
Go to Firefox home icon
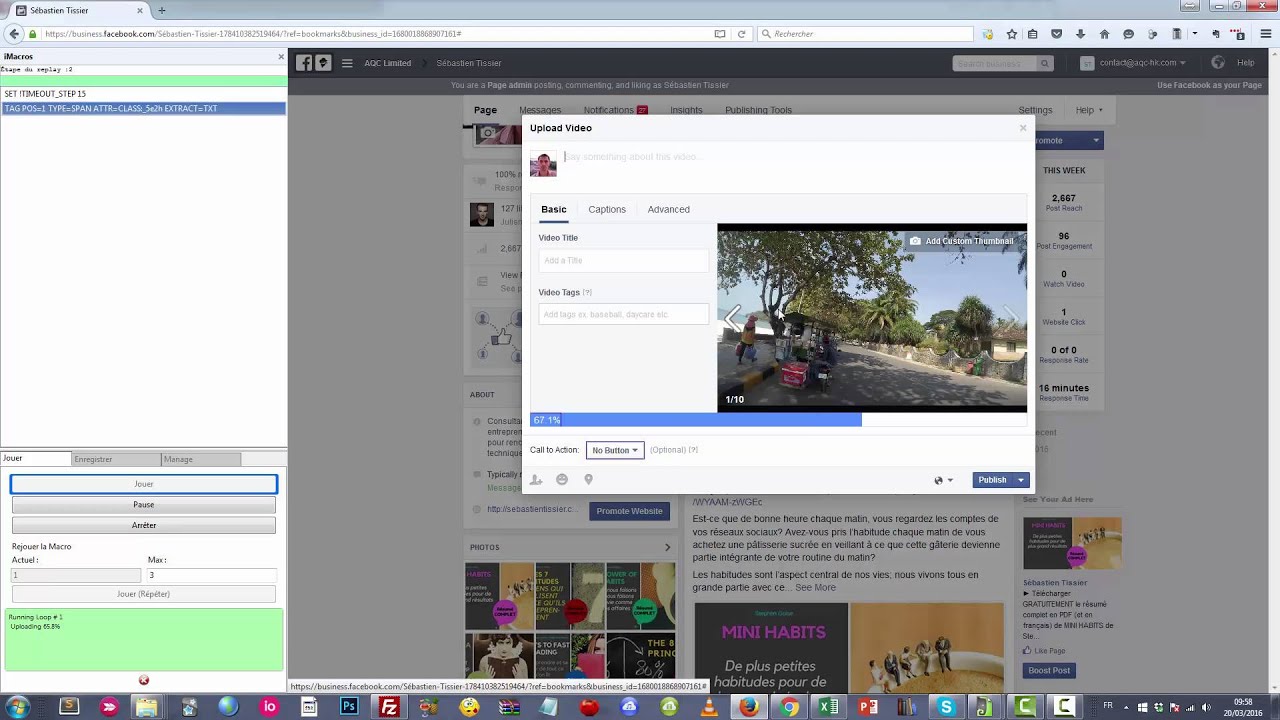point(1104,34)
